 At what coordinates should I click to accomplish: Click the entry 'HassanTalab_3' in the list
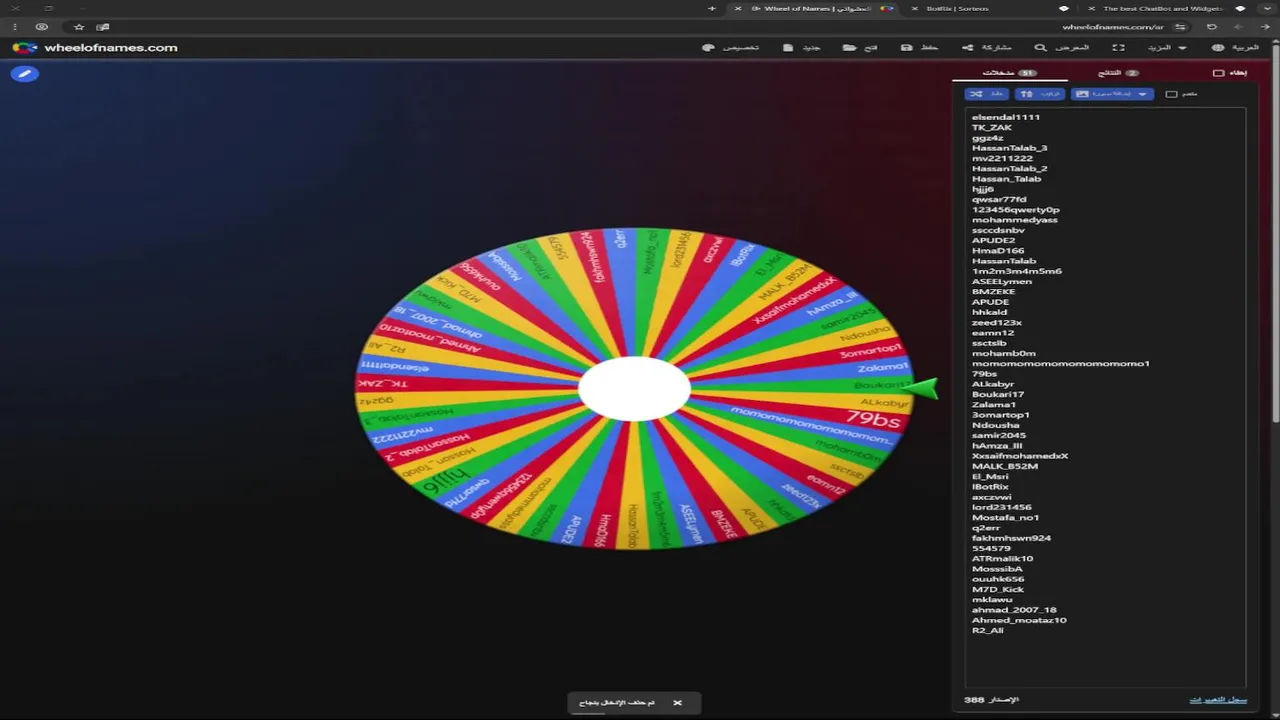click(1009, 148)
